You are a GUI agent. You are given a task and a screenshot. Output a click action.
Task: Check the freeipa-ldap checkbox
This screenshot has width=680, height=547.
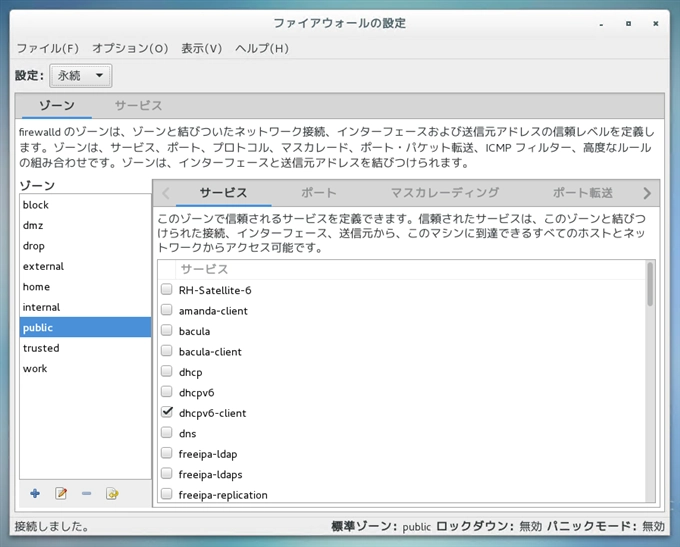(167, 453)
